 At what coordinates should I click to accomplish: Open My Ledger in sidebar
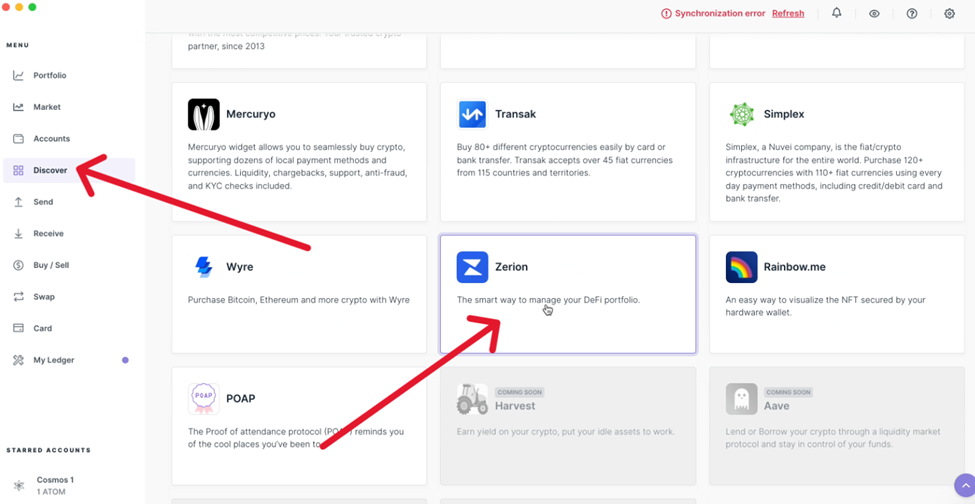(x=53, y=360)
